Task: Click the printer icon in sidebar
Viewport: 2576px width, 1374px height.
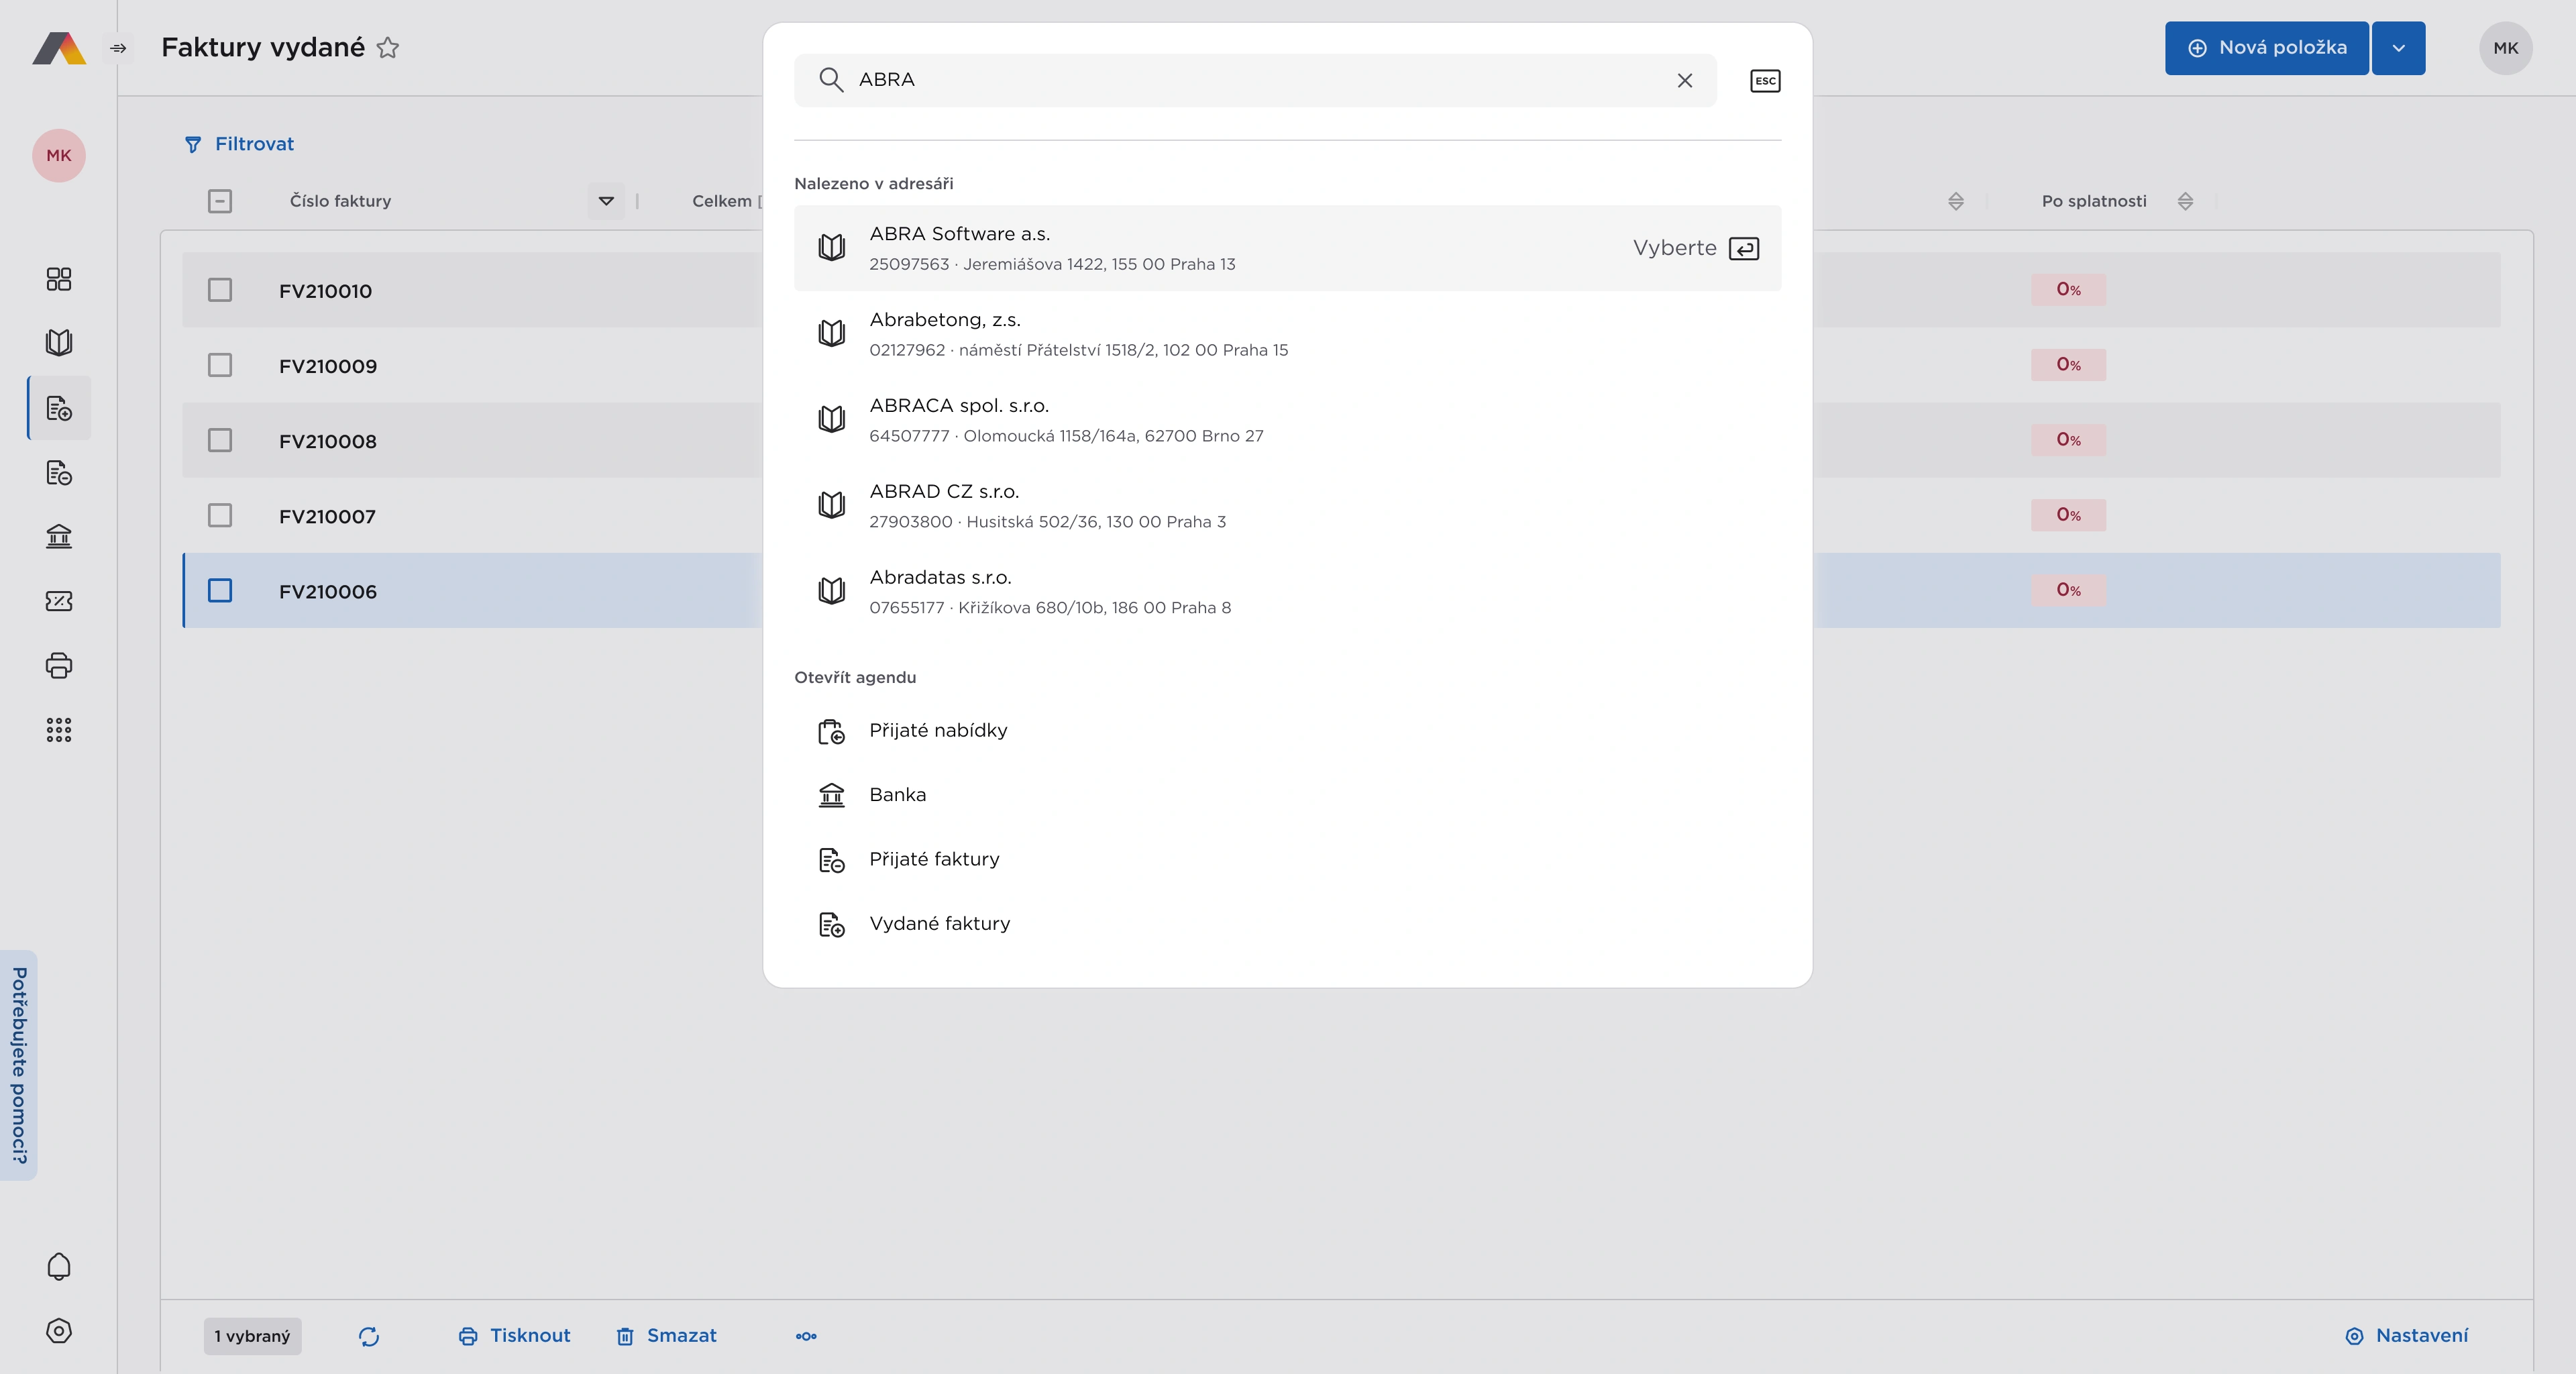Action: (x=59, y=666)
